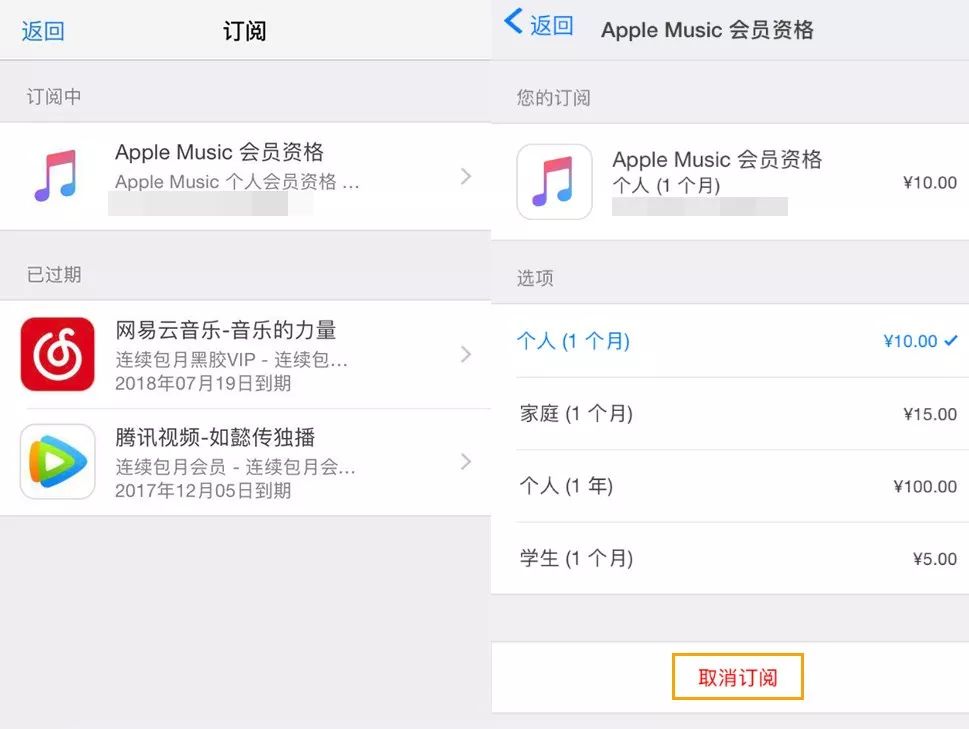Open the 网易云音乐-音乐的力量 expired entry

245,355
